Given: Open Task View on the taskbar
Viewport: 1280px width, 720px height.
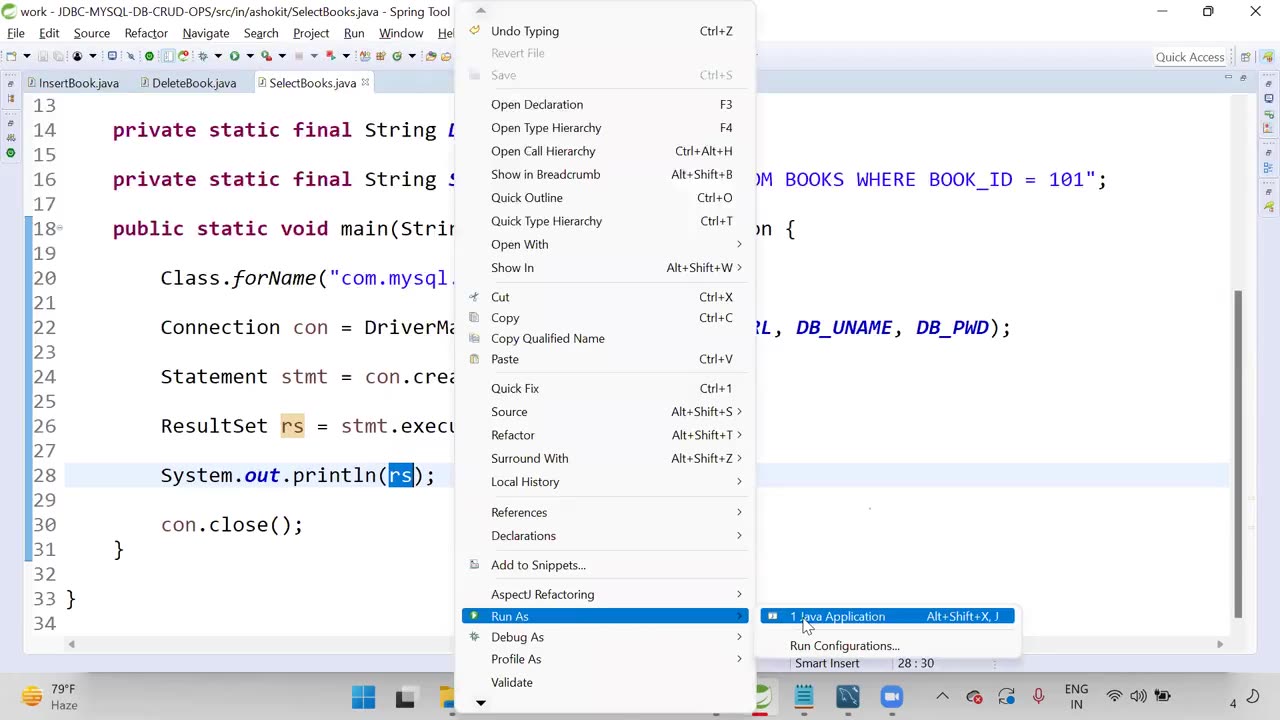Looking at the screenshot, I should click(x=405, y=696).
